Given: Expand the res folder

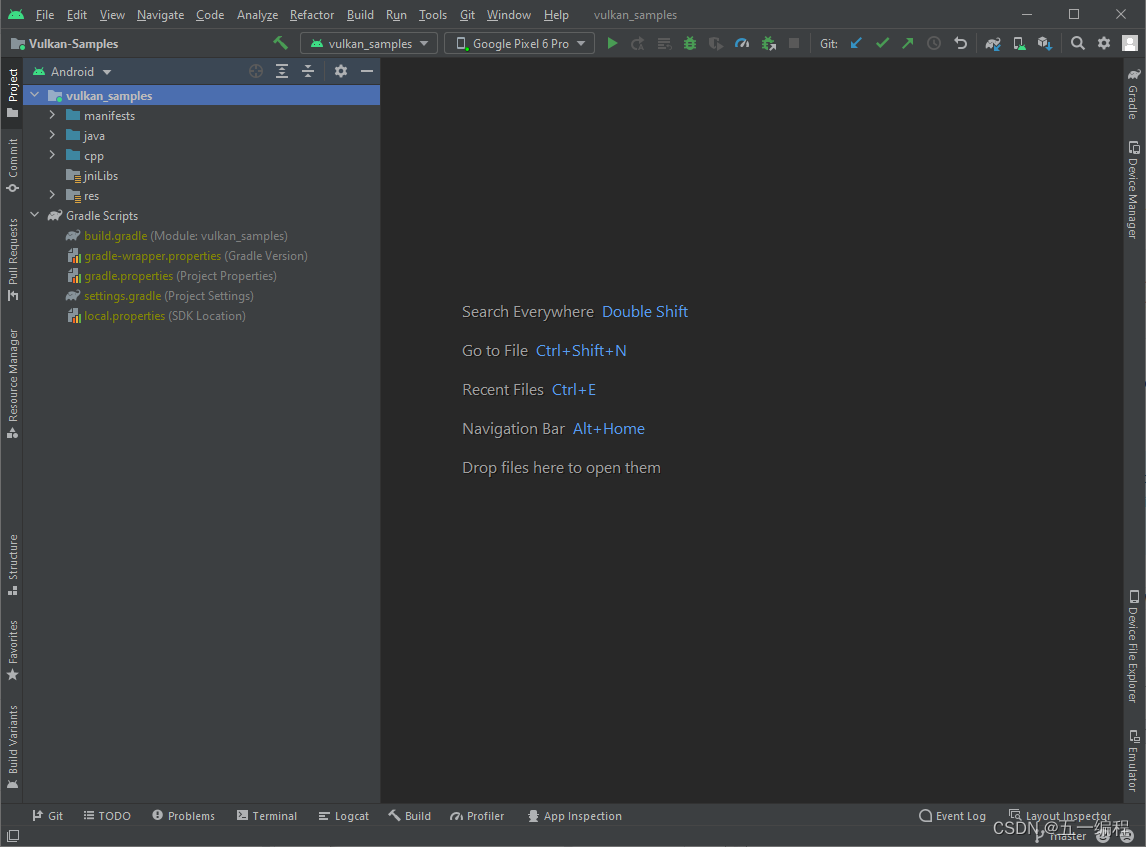Looking at the screenshot, I should 52,195.
